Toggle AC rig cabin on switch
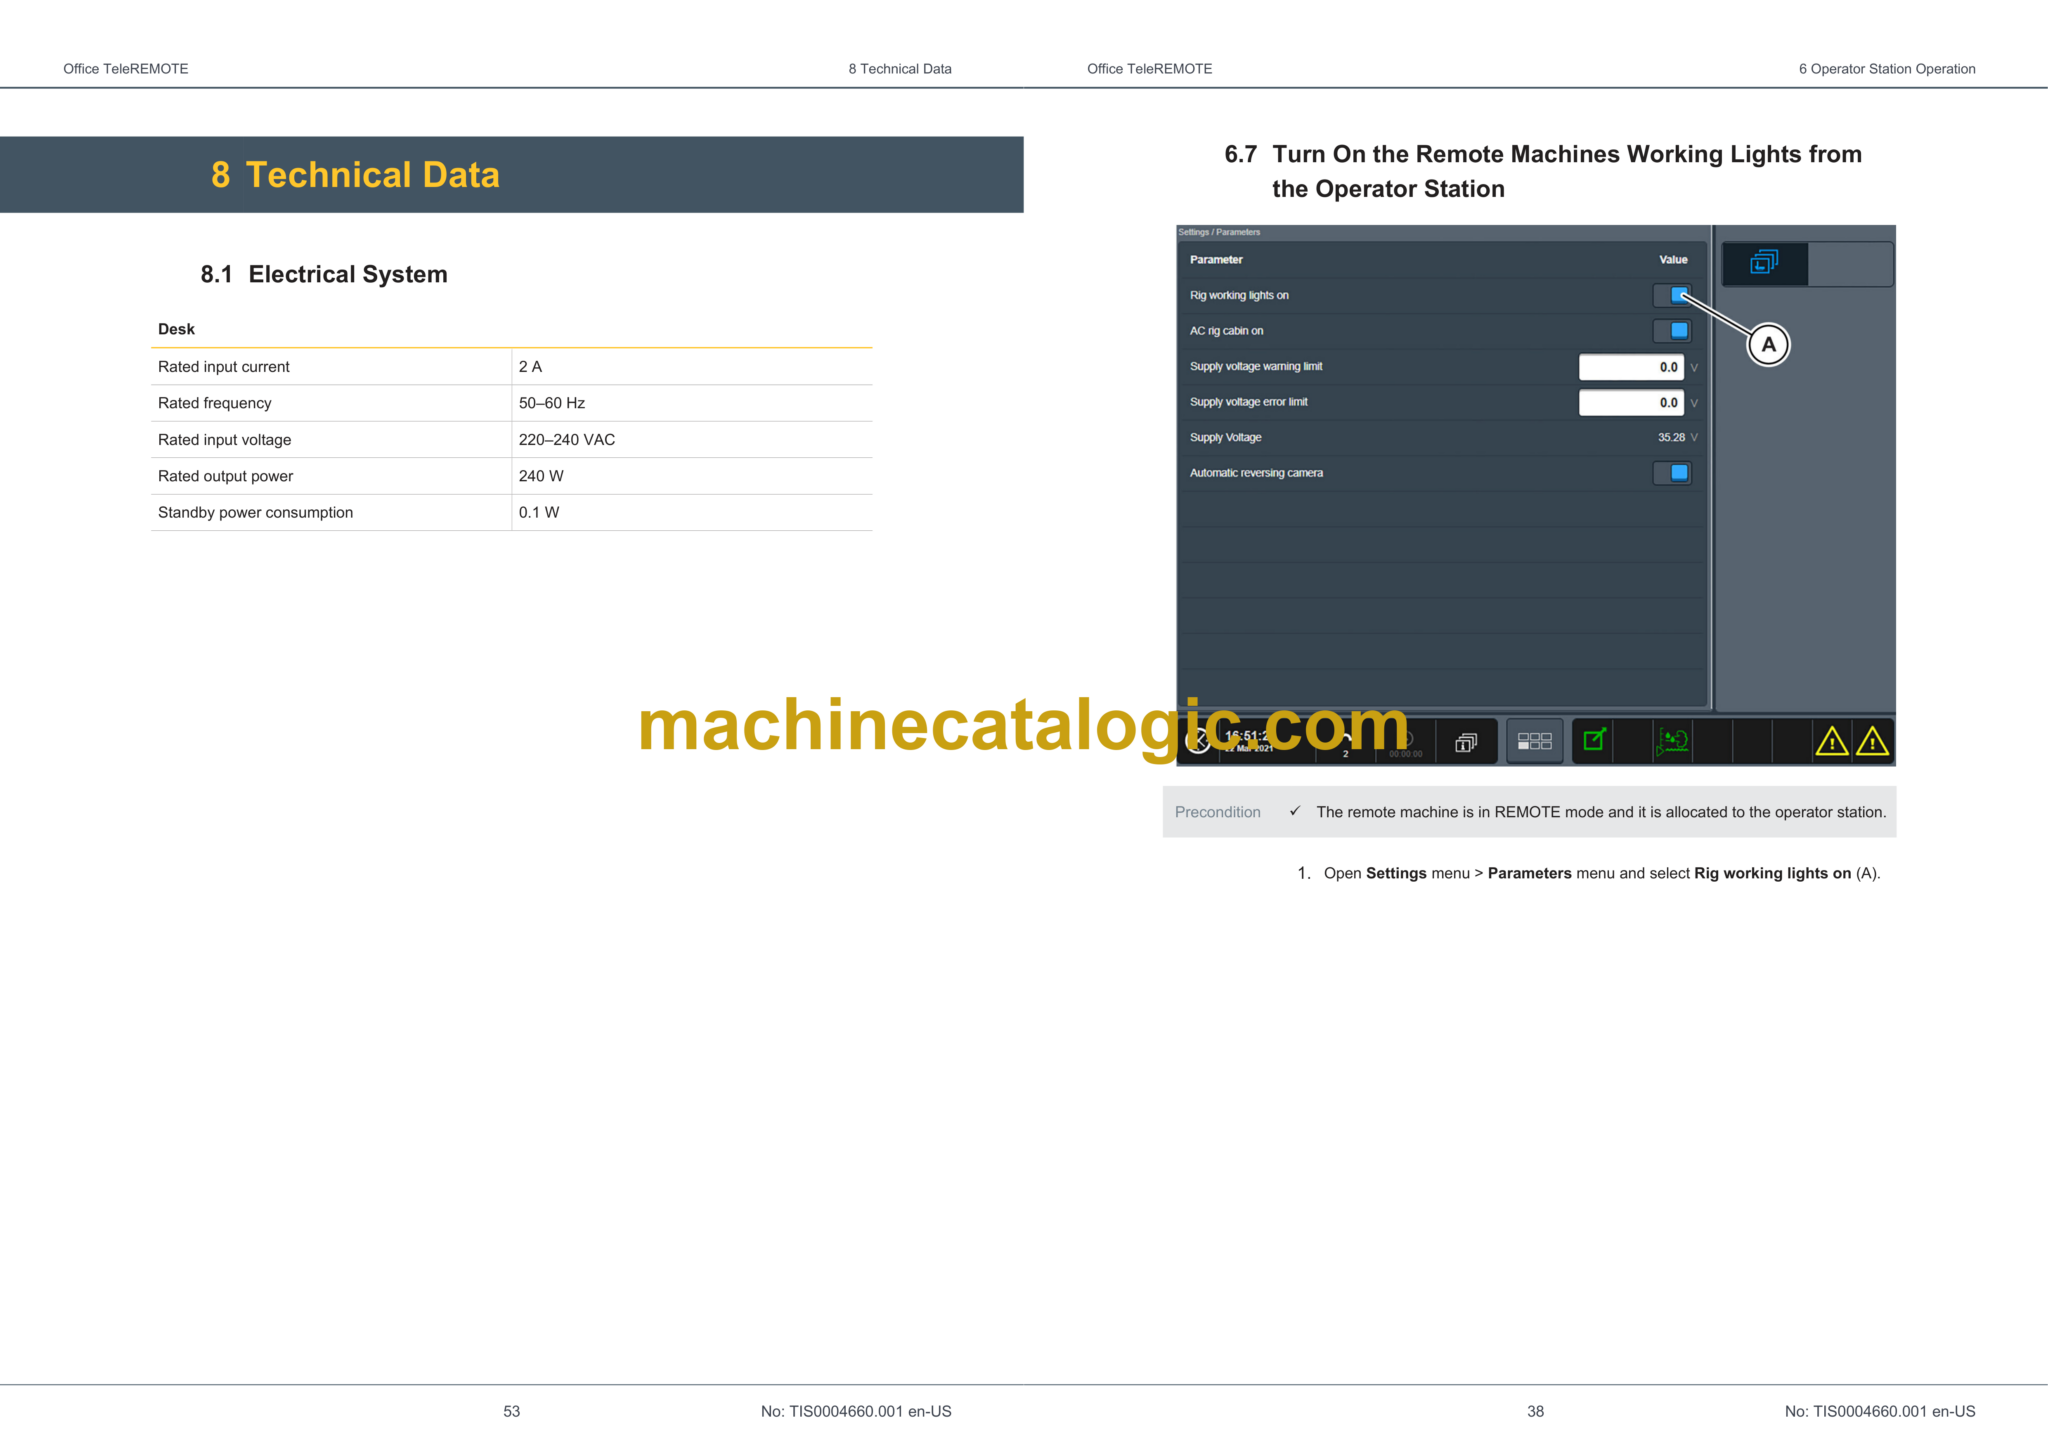 point(1673,330)
